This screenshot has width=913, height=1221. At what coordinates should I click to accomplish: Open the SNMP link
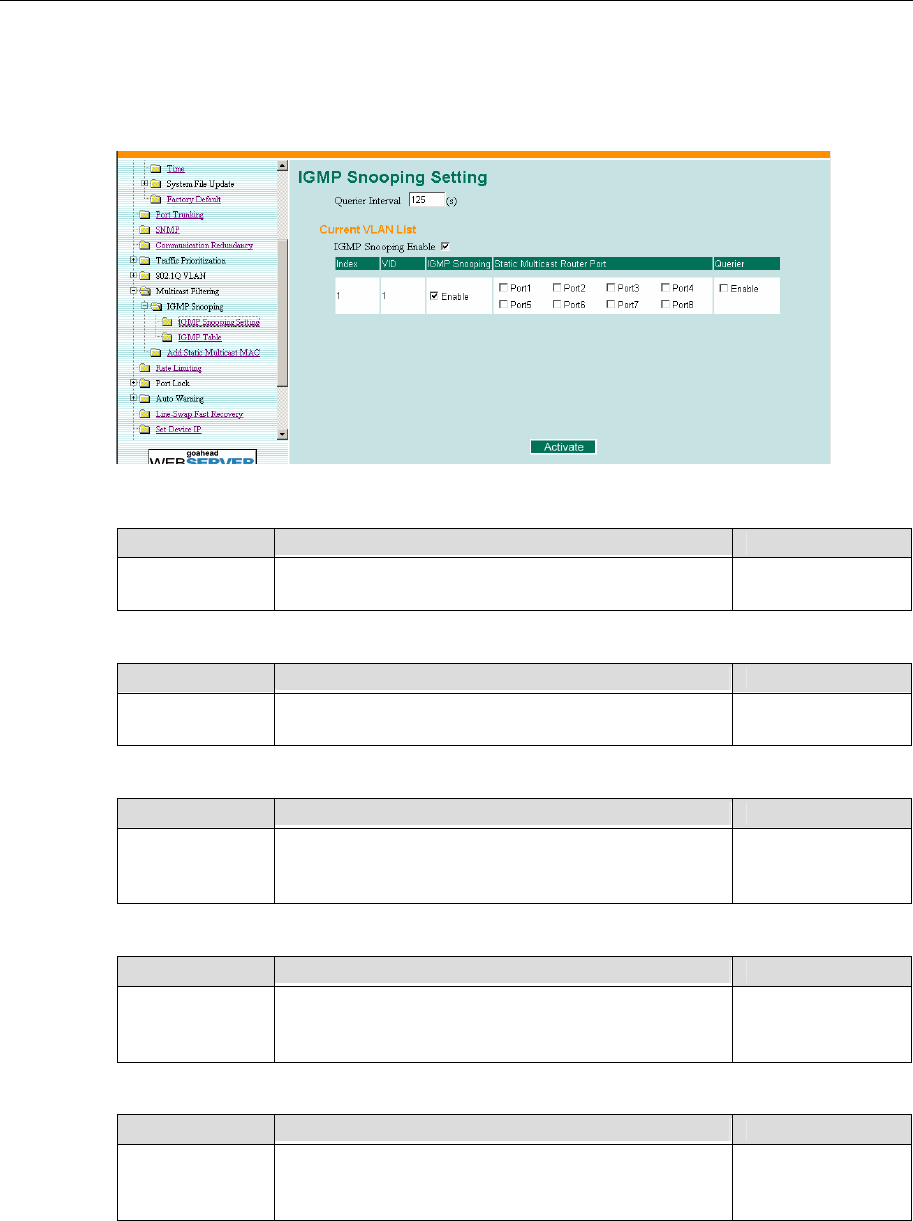point(166,230)
